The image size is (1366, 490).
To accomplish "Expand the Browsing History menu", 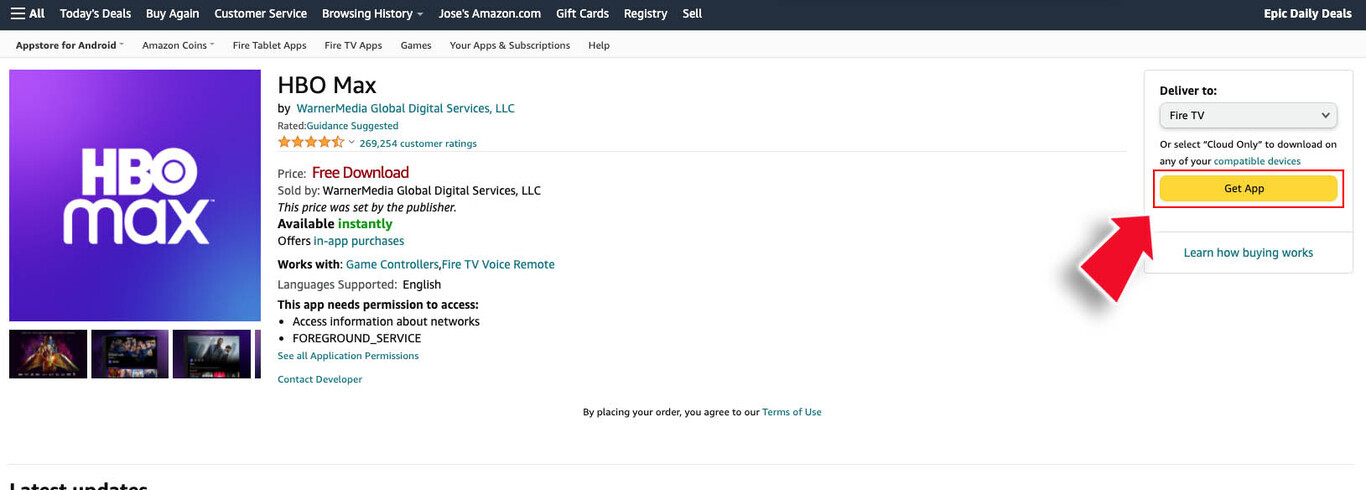I will coord(372,14).
